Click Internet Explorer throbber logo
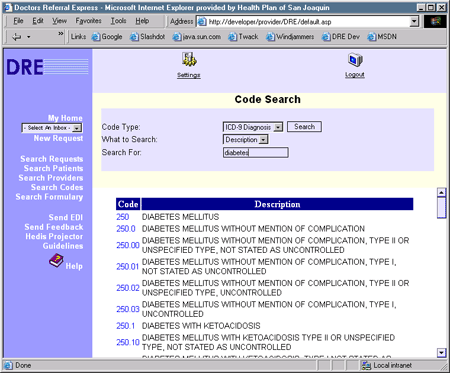The height and width of the screenshot is (373, 450). tap(435, 22)
